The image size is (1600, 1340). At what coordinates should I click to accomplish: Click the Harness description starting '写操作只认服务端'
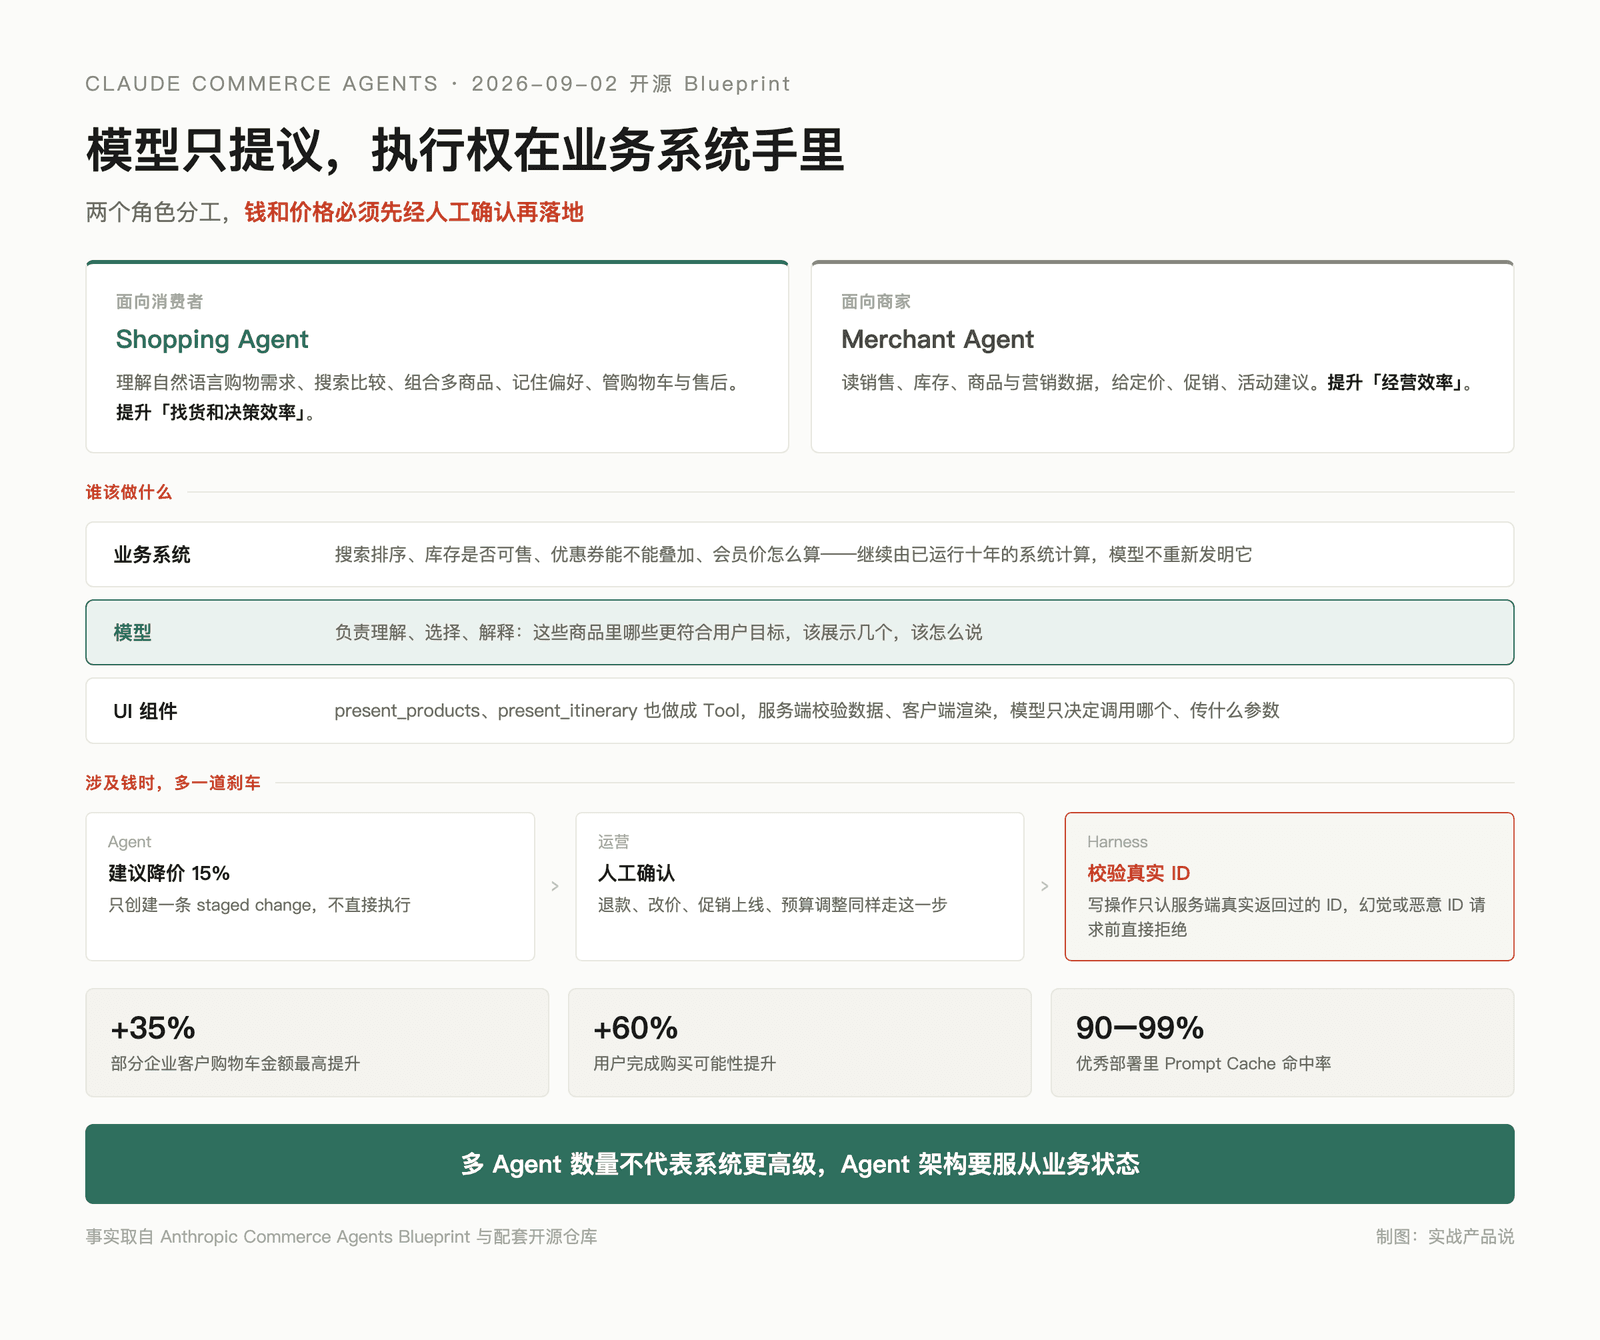1287,917
